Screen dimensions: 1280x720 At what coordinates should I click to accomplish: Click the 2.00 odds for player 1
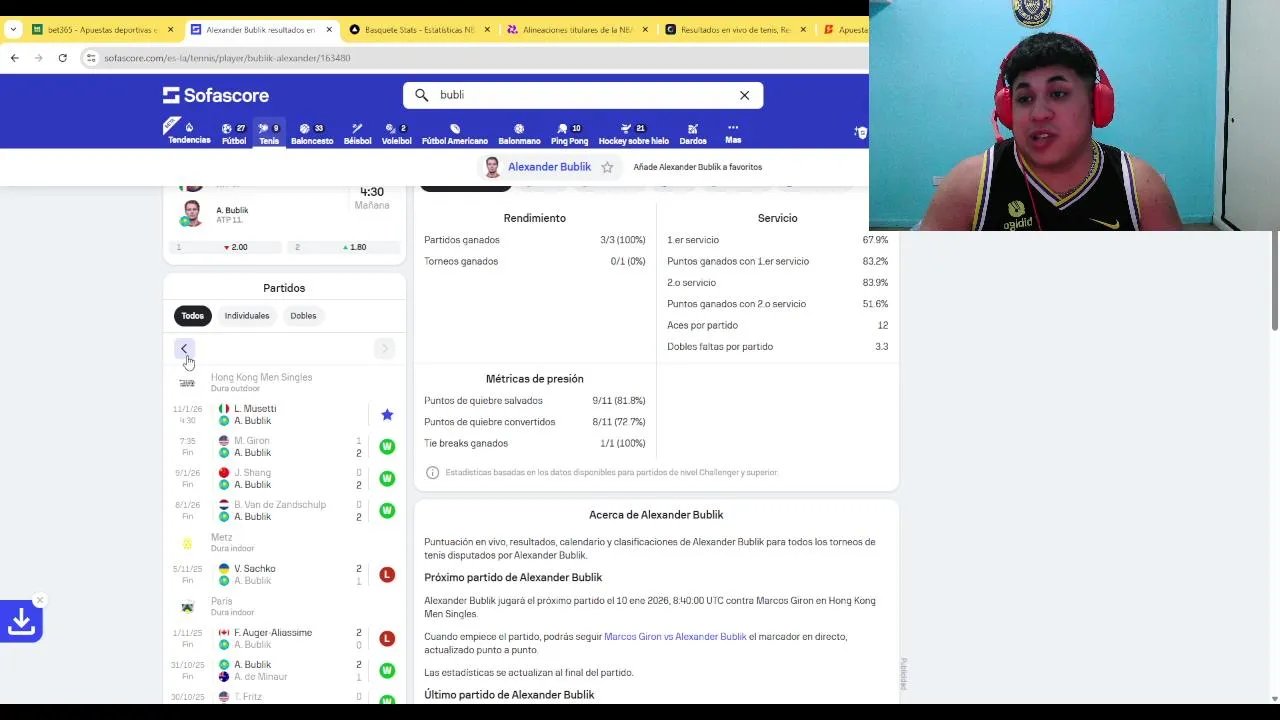pyautogui.click(x=227, y=247)
